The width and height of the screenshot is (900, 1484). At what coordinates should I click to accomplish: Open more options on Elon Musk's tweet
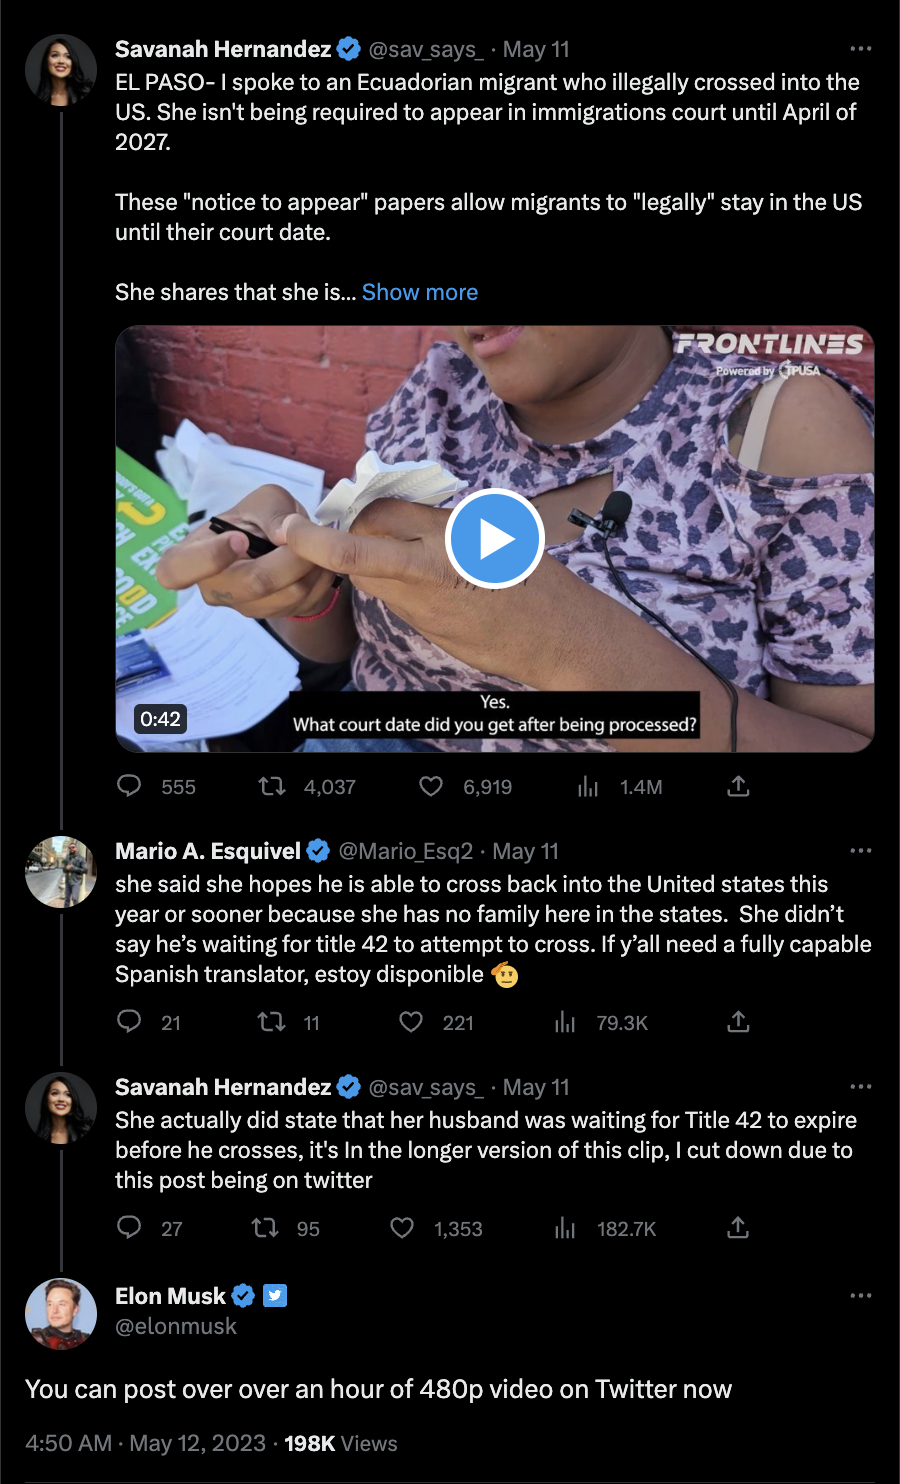tap(860, 1296)
